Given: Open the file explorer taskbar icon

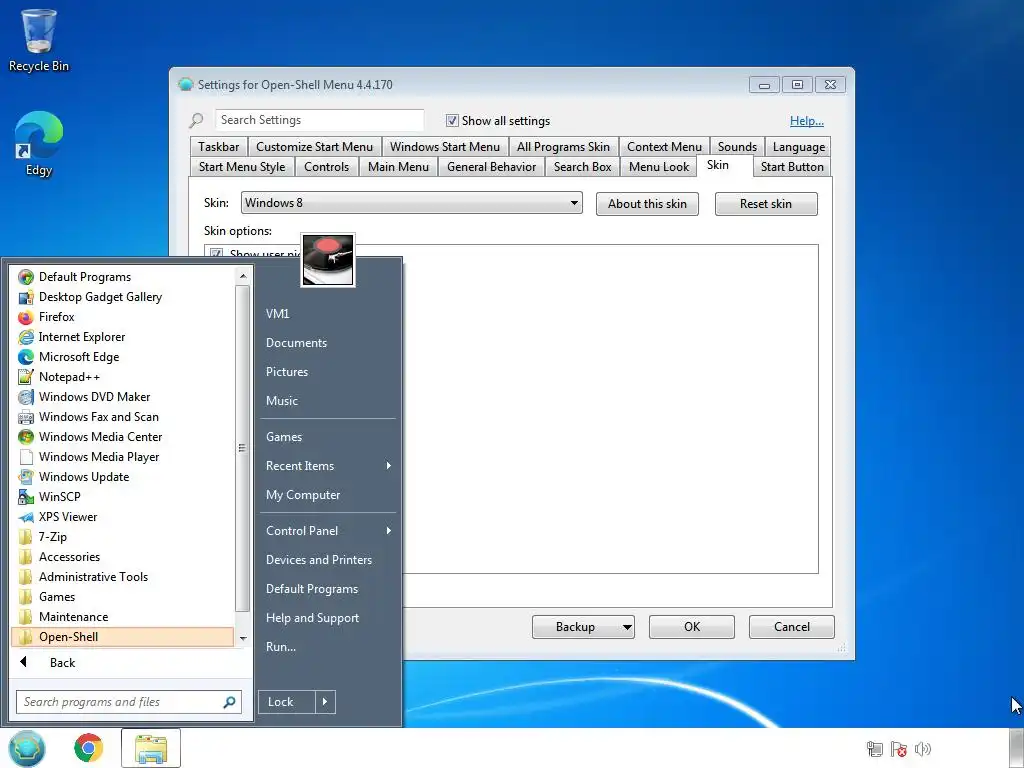Looking at the screenshot, I should click(x=151, y=748).
